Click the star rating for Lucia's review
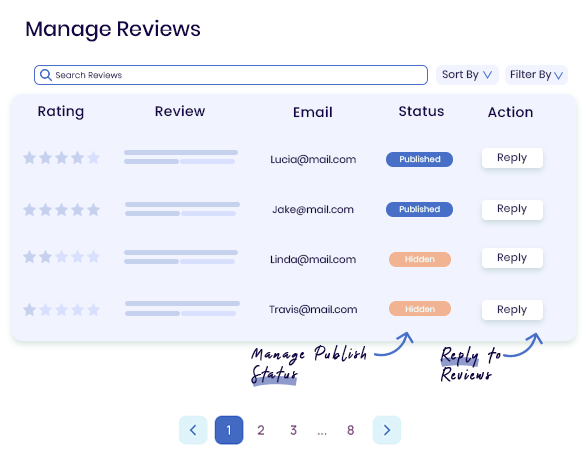 pos(61,158)
